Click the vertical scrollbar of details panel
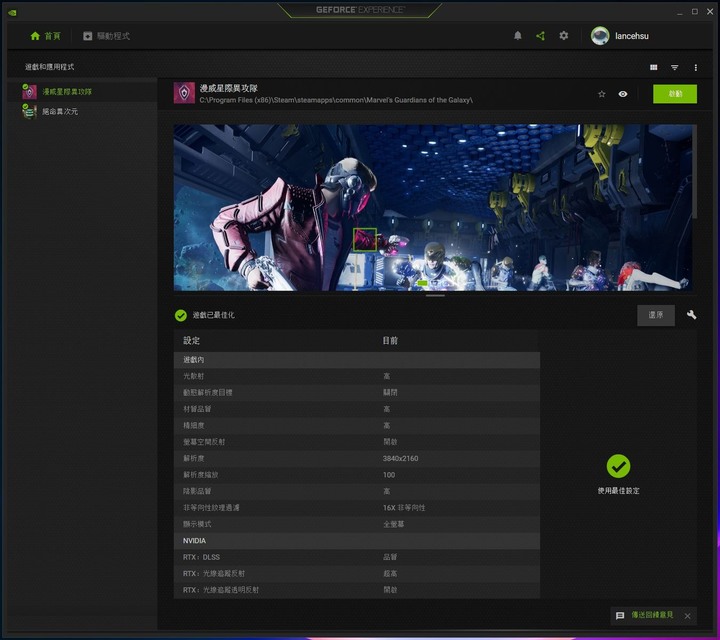The image size is (720, 640). point(695,172)
